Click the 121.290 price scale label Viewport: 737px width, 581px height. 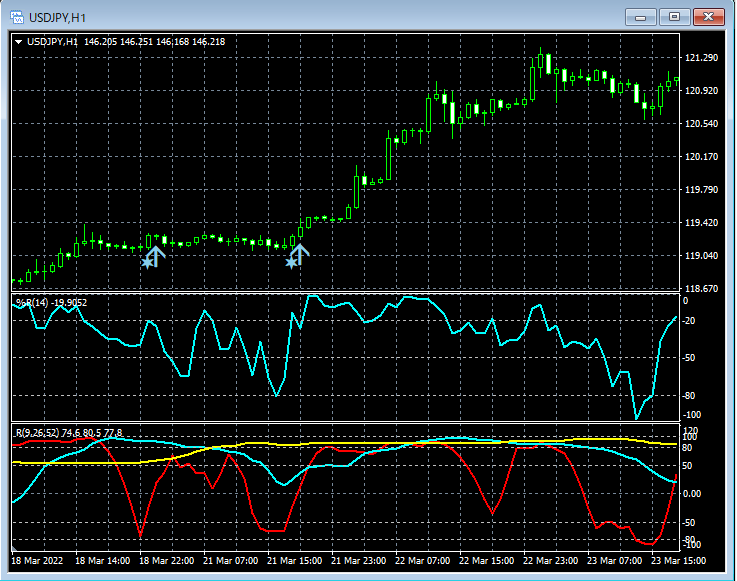pos(700,58)
